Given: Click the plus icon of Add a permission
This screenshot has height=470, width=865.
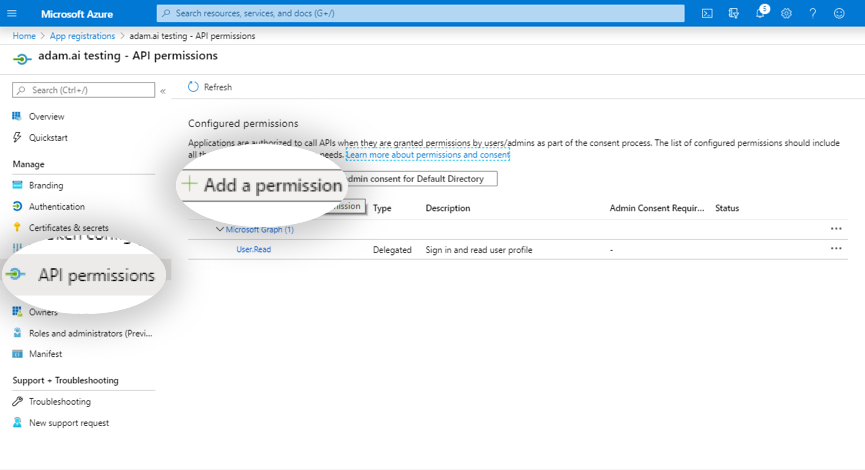Looking at the screenshot, I should (189, 184).
